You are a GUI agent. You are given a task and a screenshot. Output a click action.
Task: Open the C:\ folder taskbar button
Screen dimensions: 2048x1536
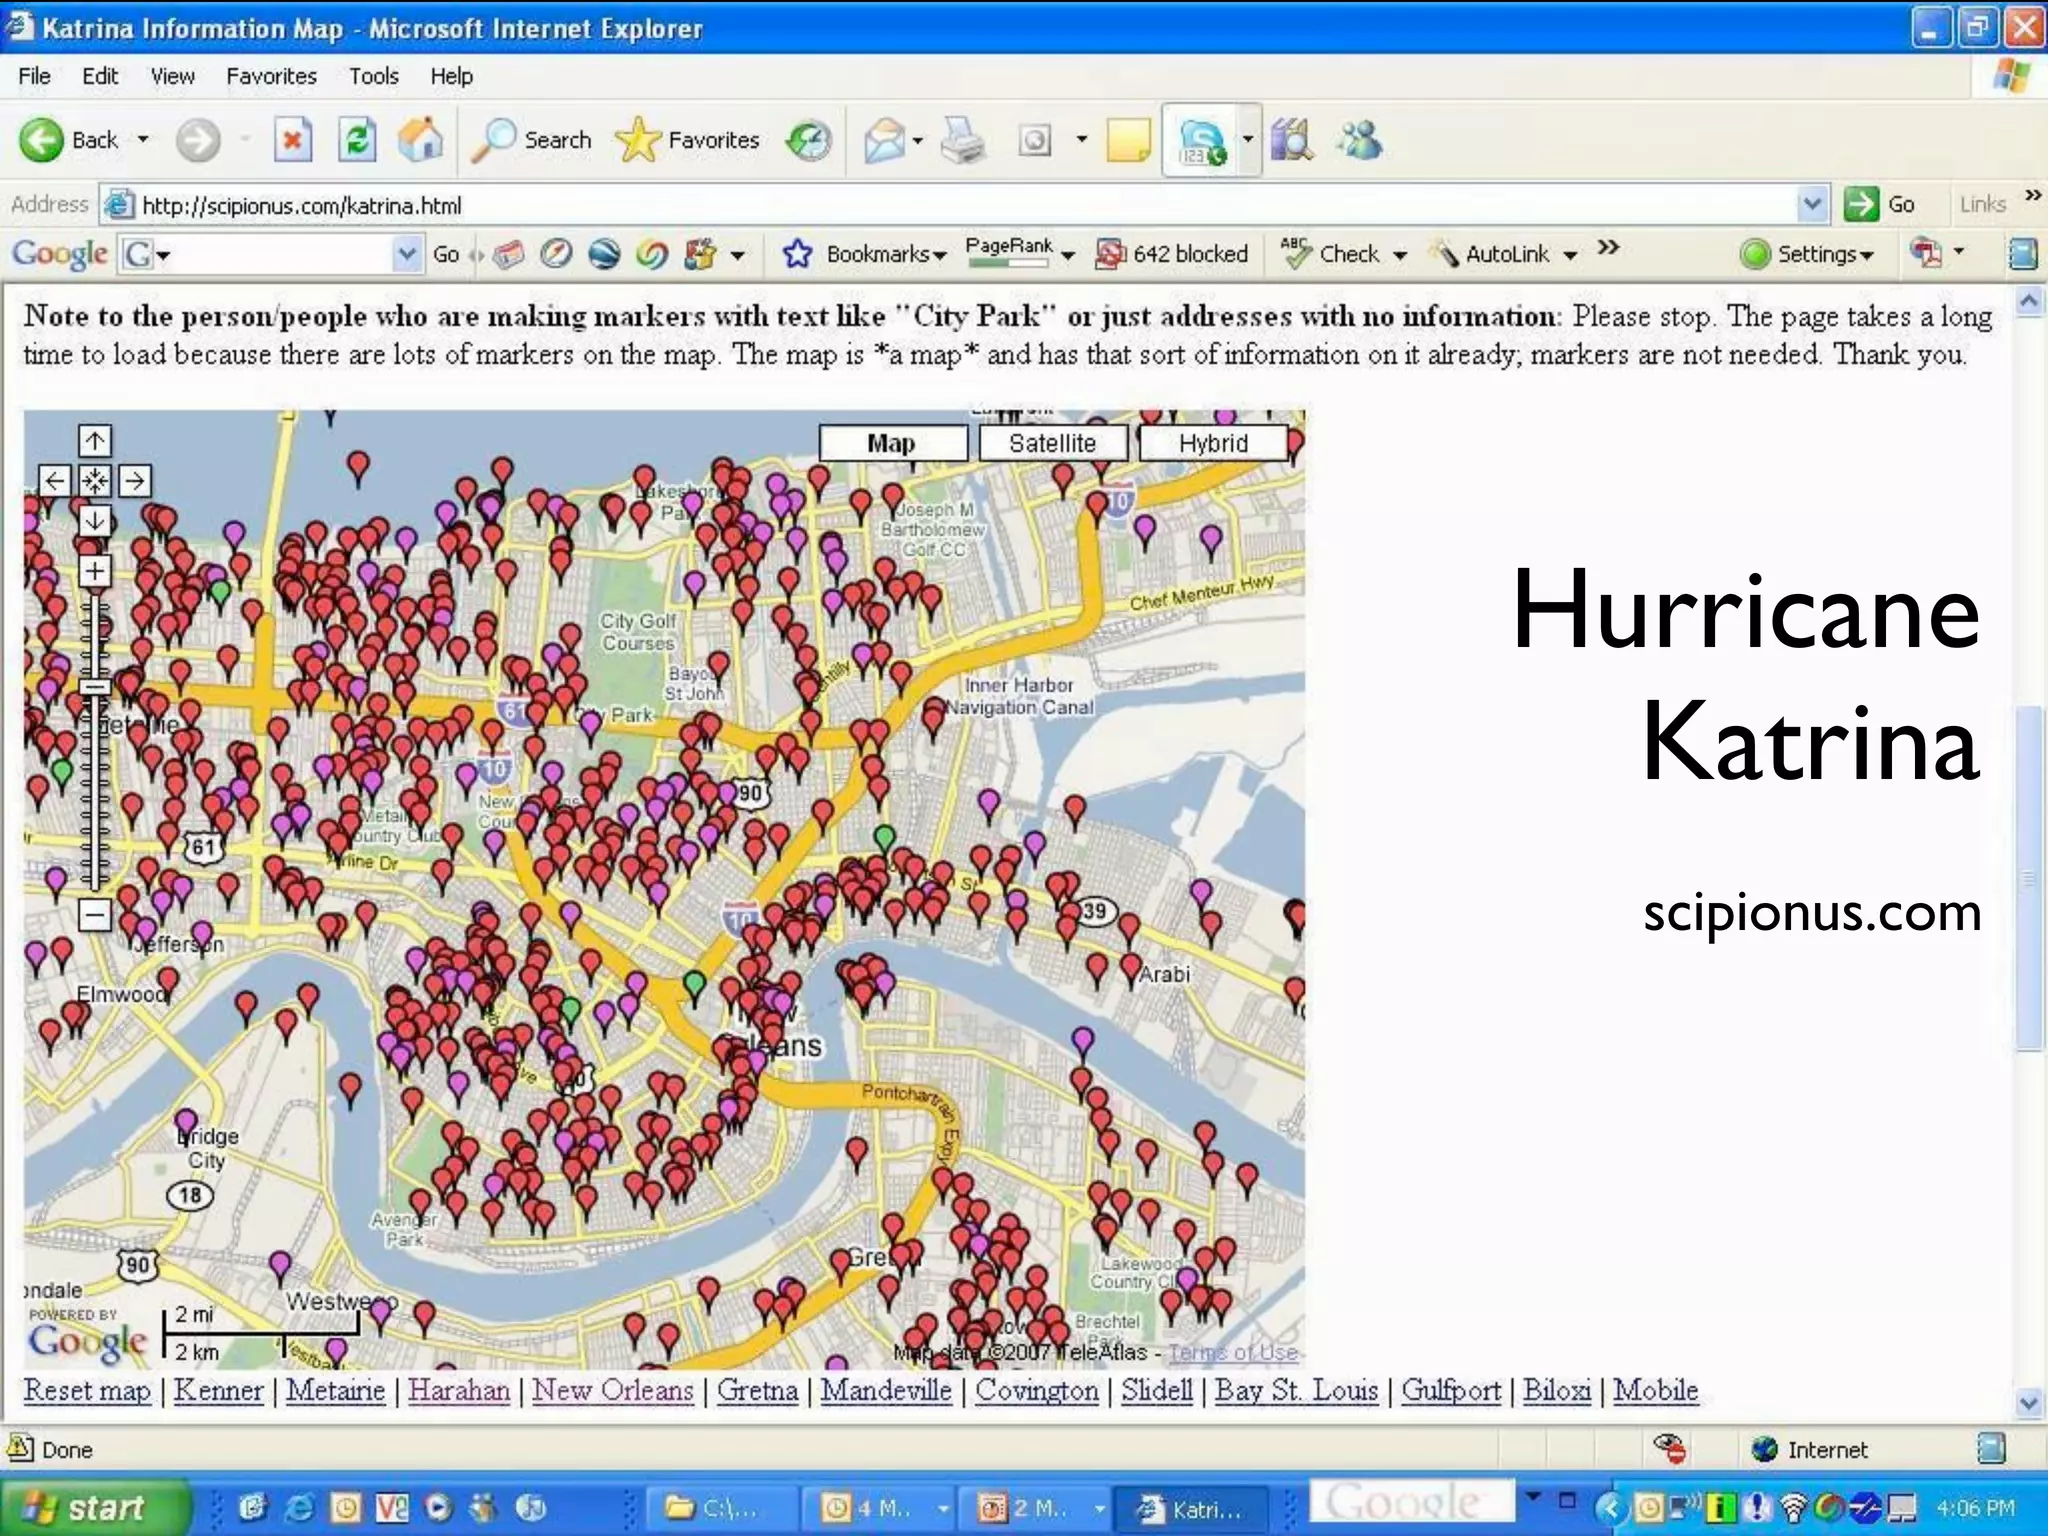pyautogui.click(x=722, y=1508)
